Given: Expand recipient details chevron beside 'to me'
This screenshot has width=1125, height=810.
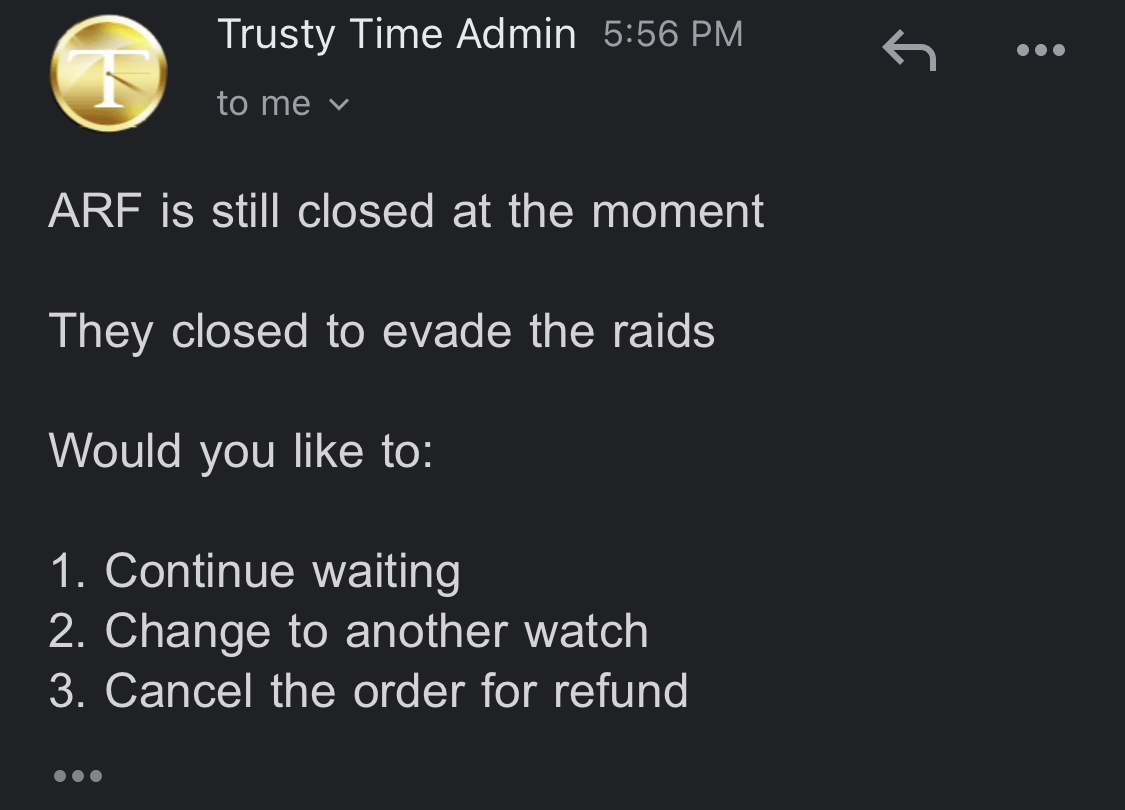Looking at the screenshot, I should pos(339,105).
